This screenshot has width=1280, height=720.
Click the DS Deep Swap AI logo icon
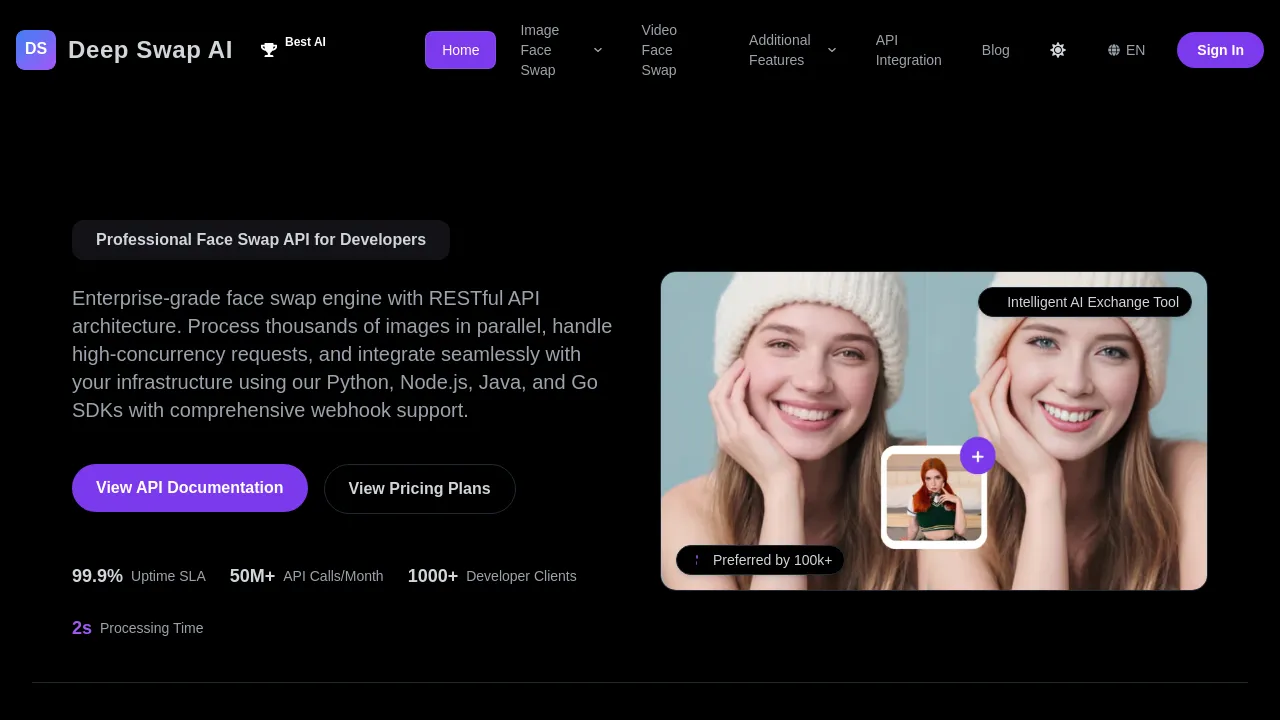click(35, 49)
